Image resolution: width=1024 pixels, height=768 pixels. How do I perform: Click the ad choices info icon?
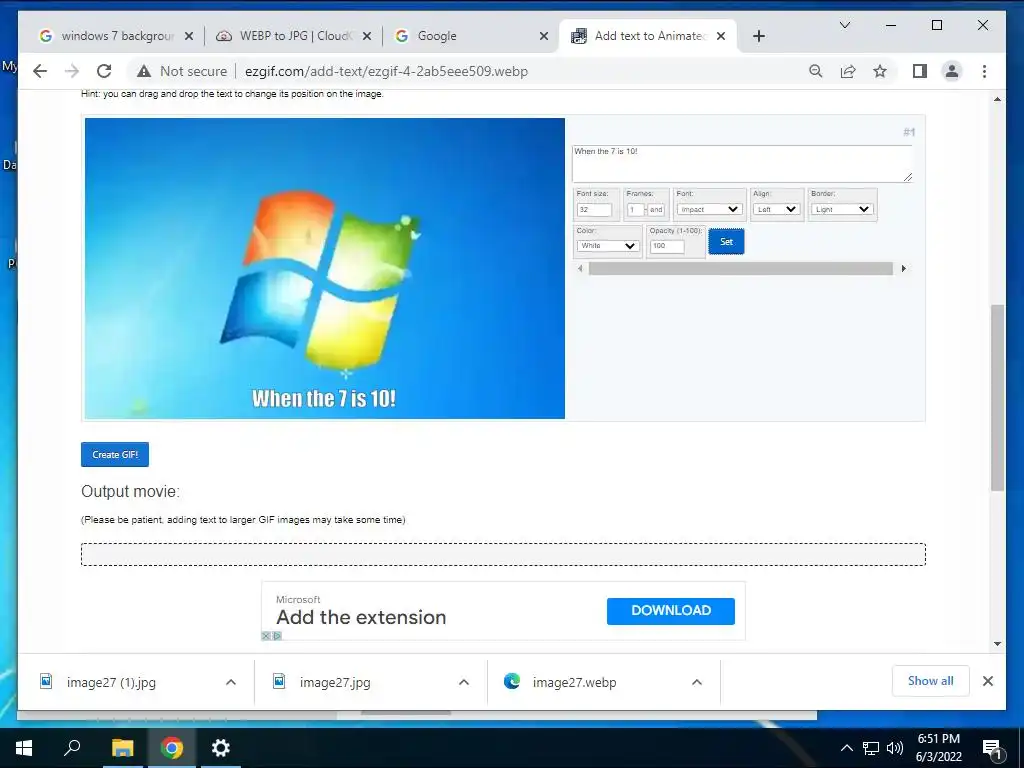pyautogui.click(x=278, y=635)
